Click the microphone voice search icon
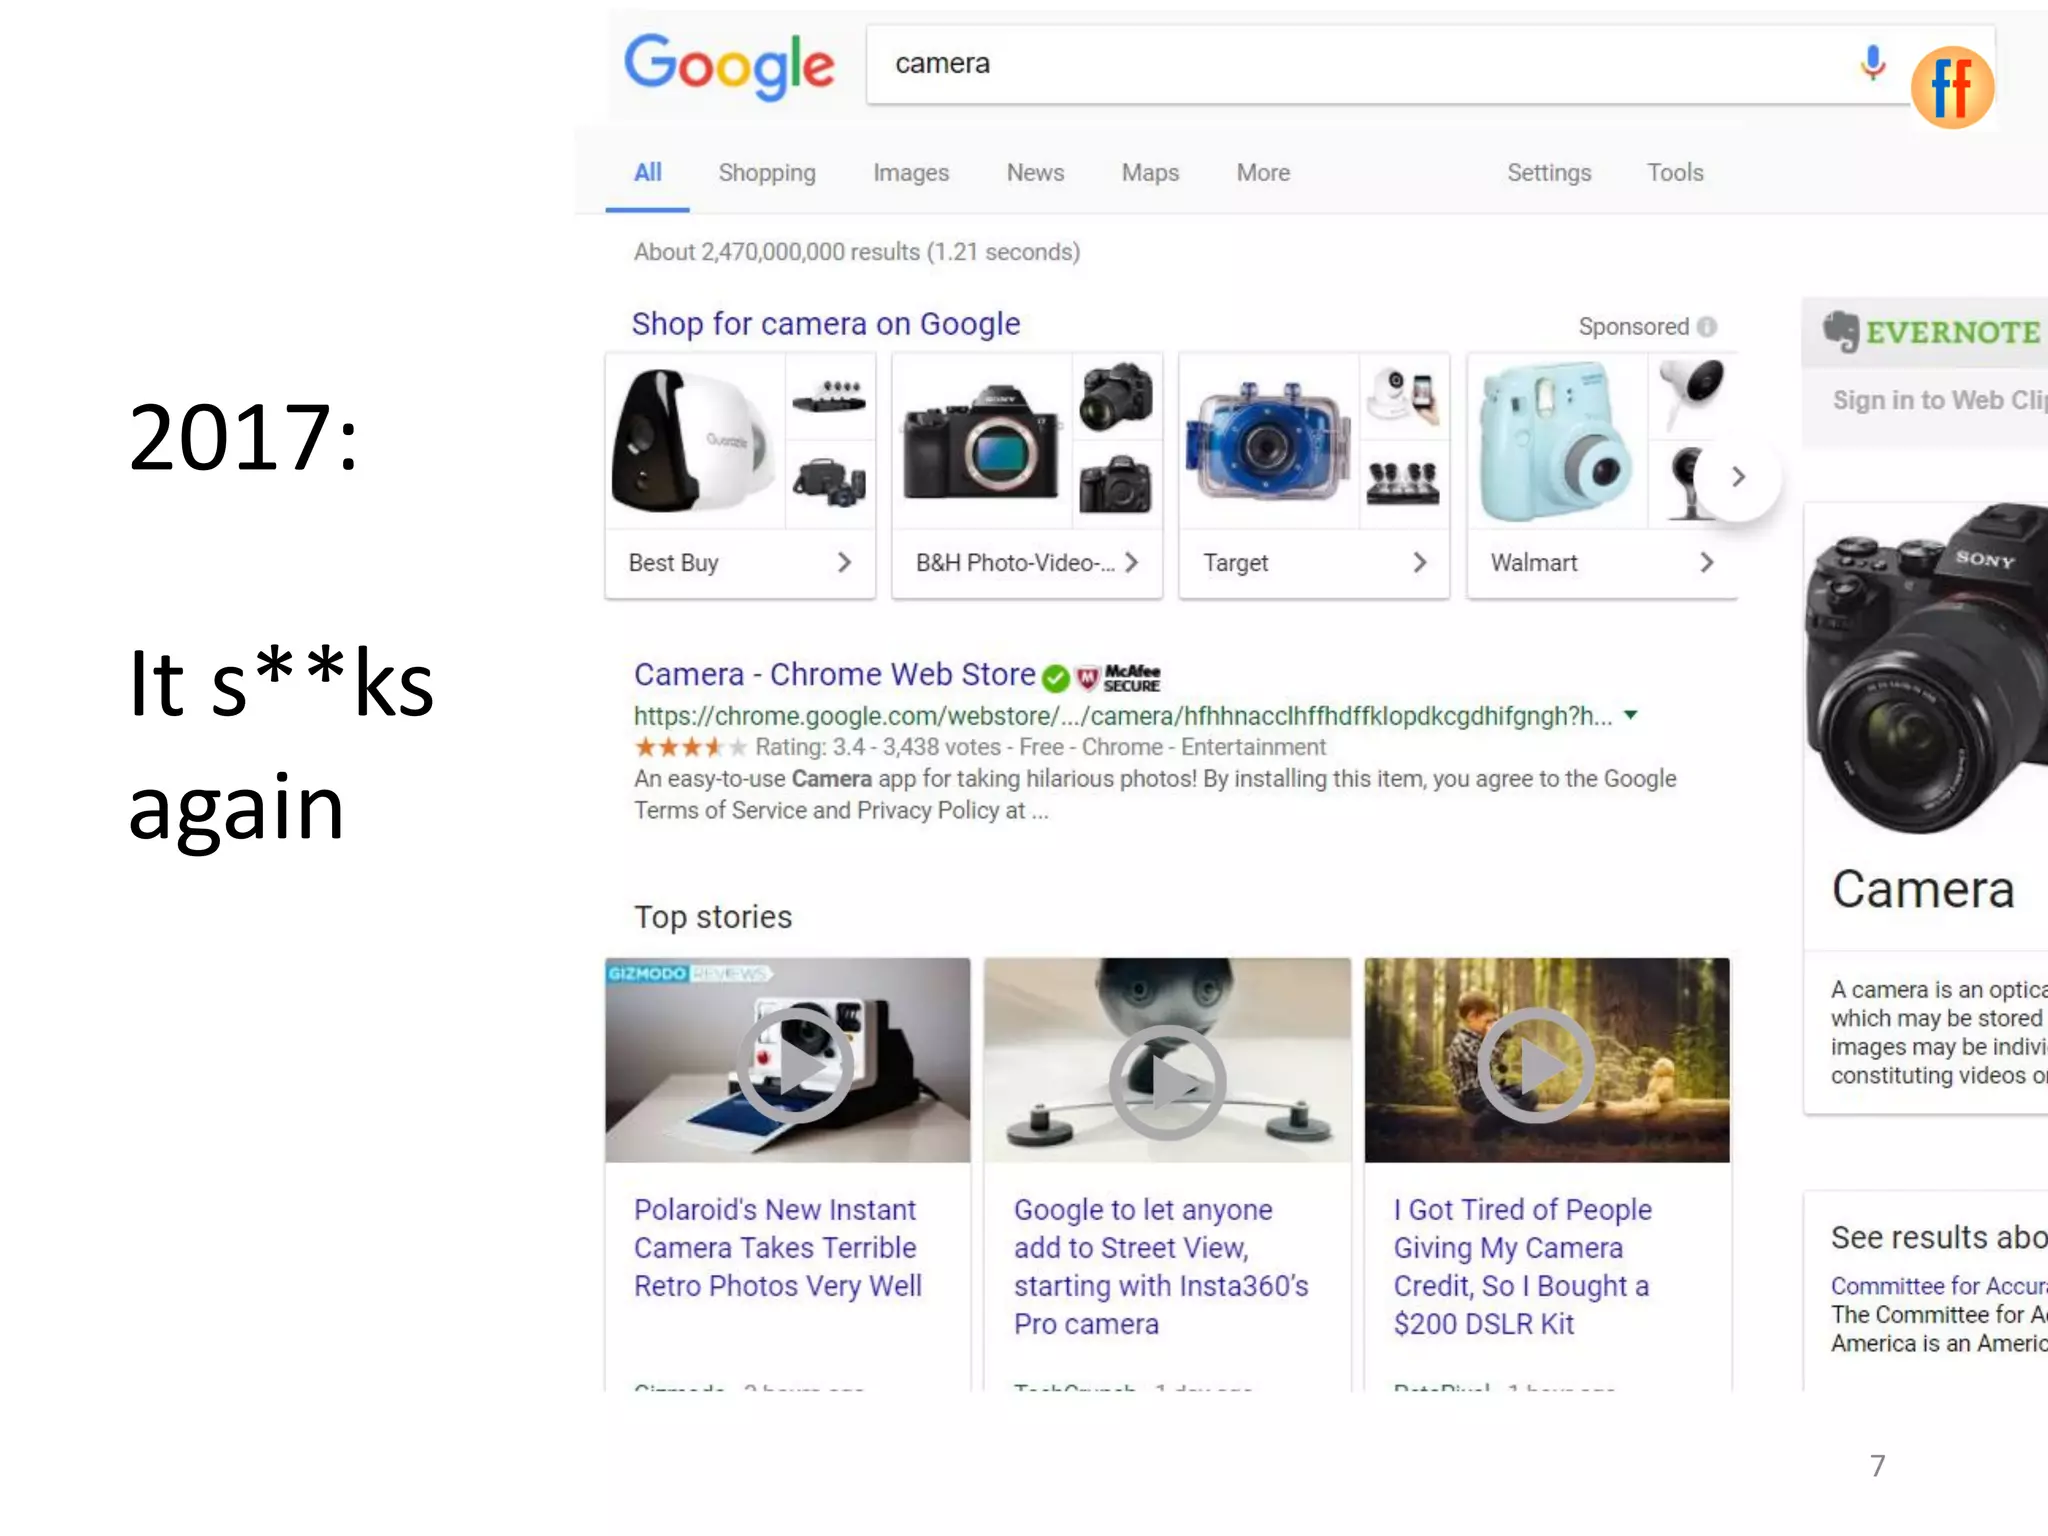 [1873, 63]
